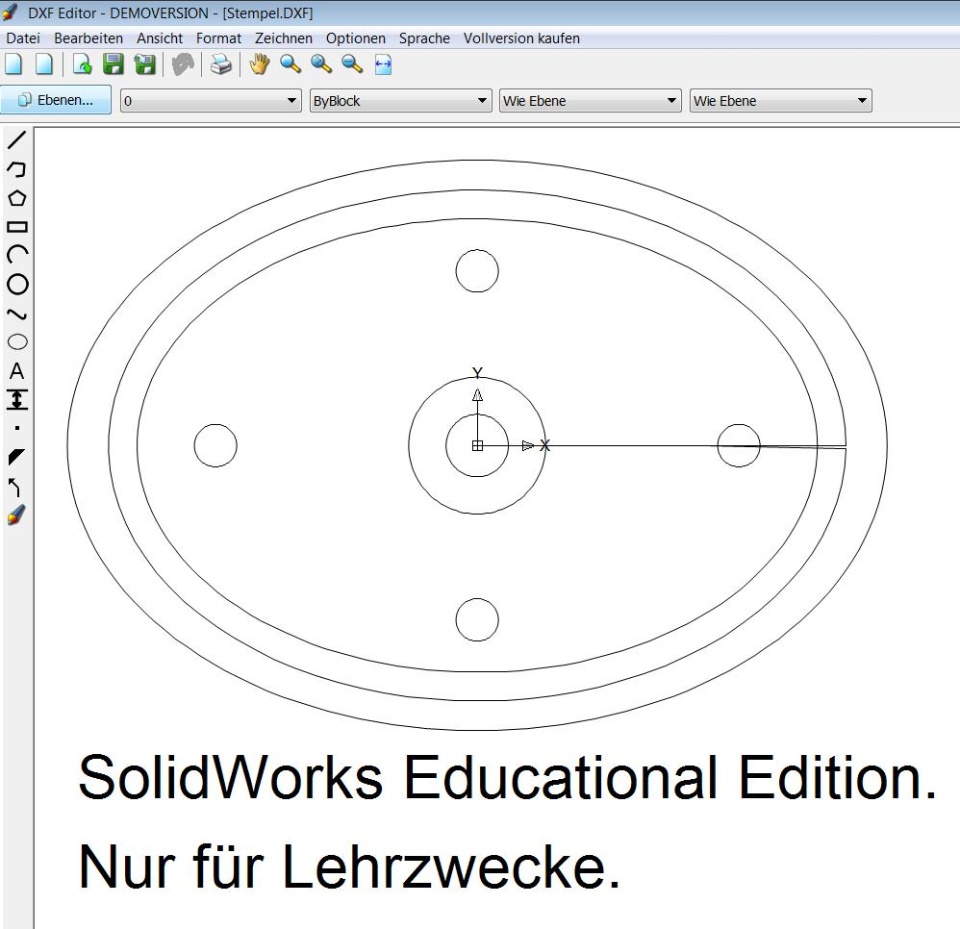The image size is (960, 929).
Task: Open the last Wie Ebene dropdown
Action: coord(781,100)
